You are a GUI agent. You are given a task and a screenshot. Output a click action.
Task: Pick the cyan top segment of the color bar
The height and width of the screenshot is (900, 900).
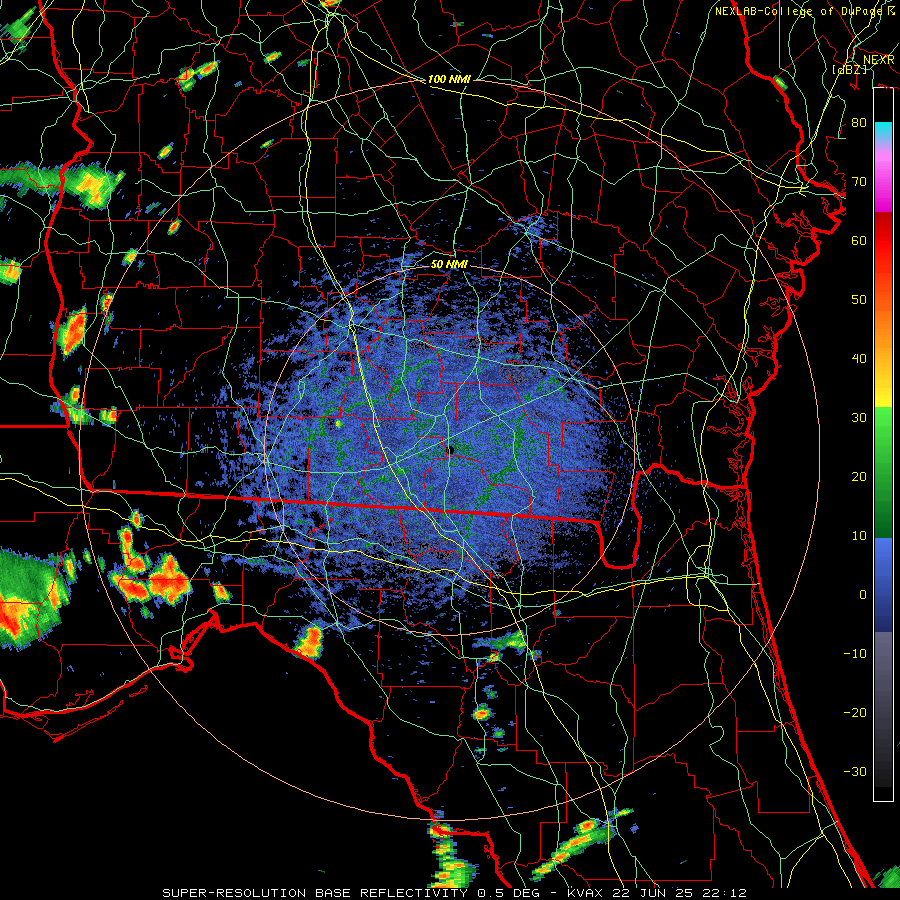[883, 132]
